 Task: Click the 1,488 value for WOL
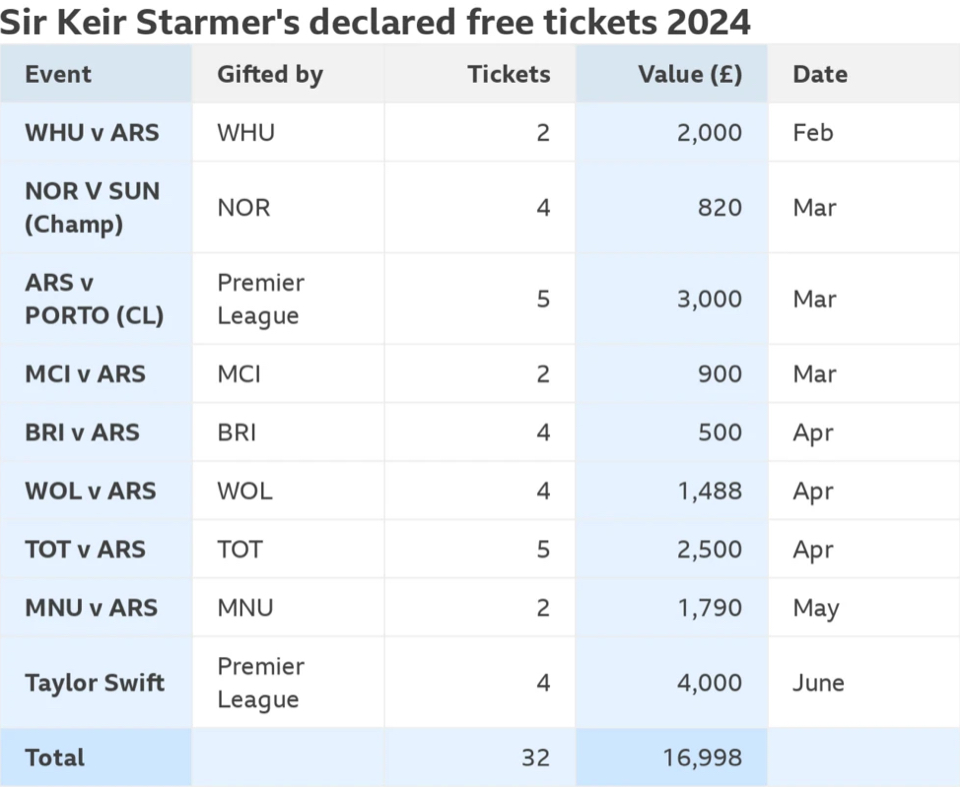tap(710, 491)
